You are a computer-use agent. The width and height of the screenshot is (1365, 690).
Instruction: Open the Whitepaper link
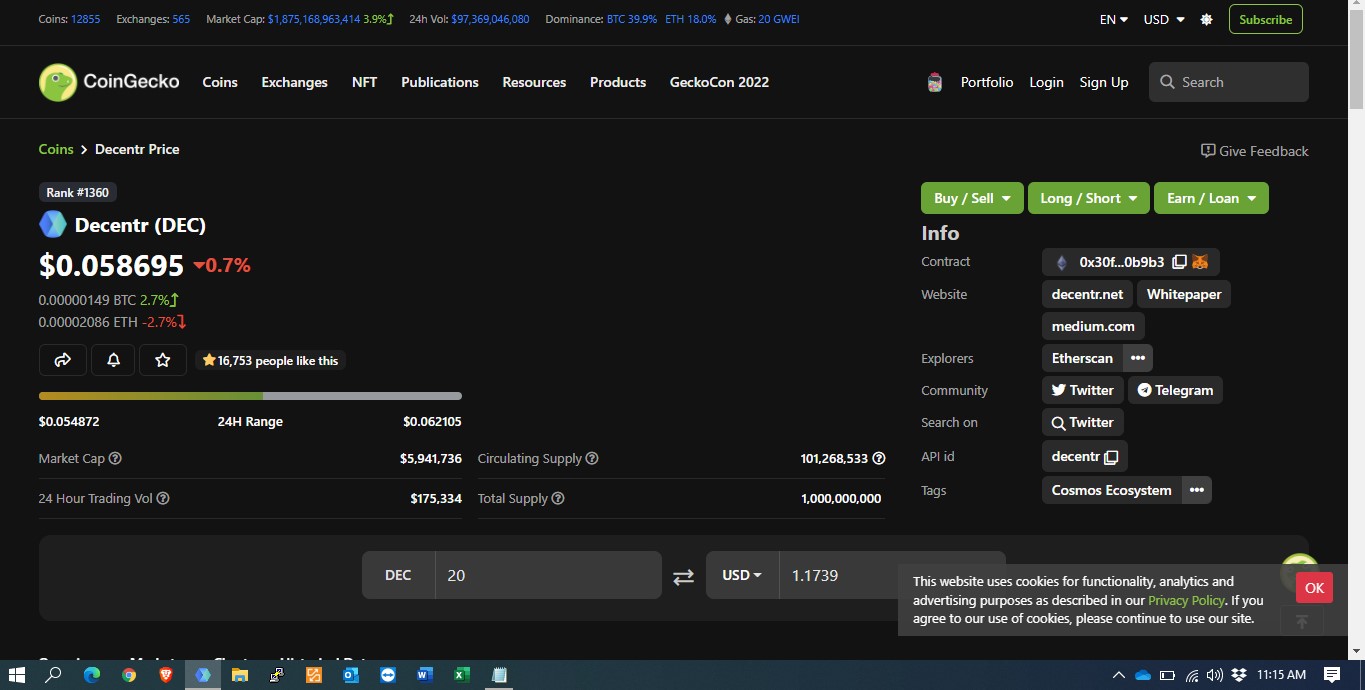1184,294
